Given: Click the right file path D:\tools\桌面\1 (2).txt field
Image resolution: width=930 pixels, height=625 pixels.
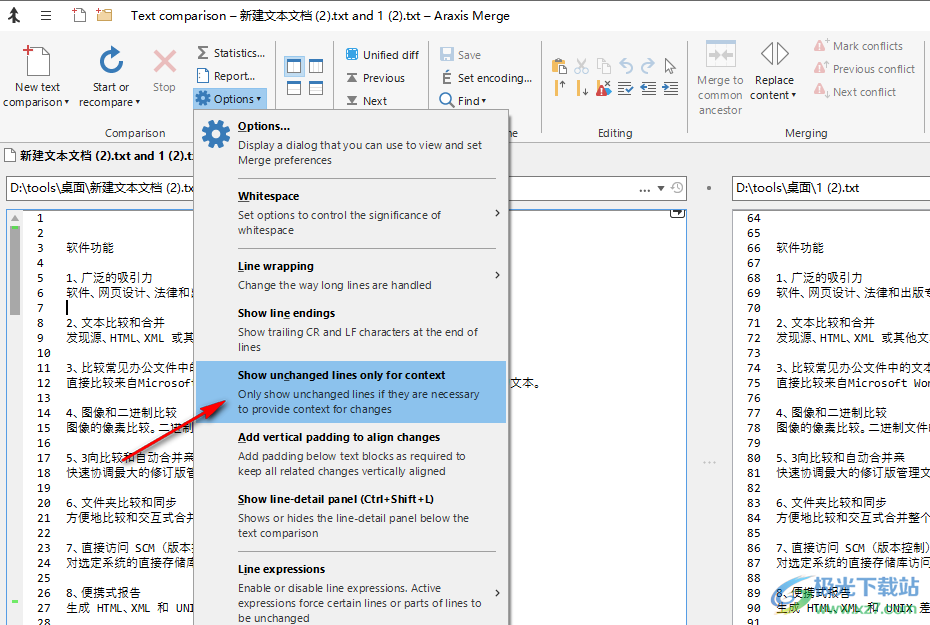Looking at the screenshot, I should (x=830, y=188).
